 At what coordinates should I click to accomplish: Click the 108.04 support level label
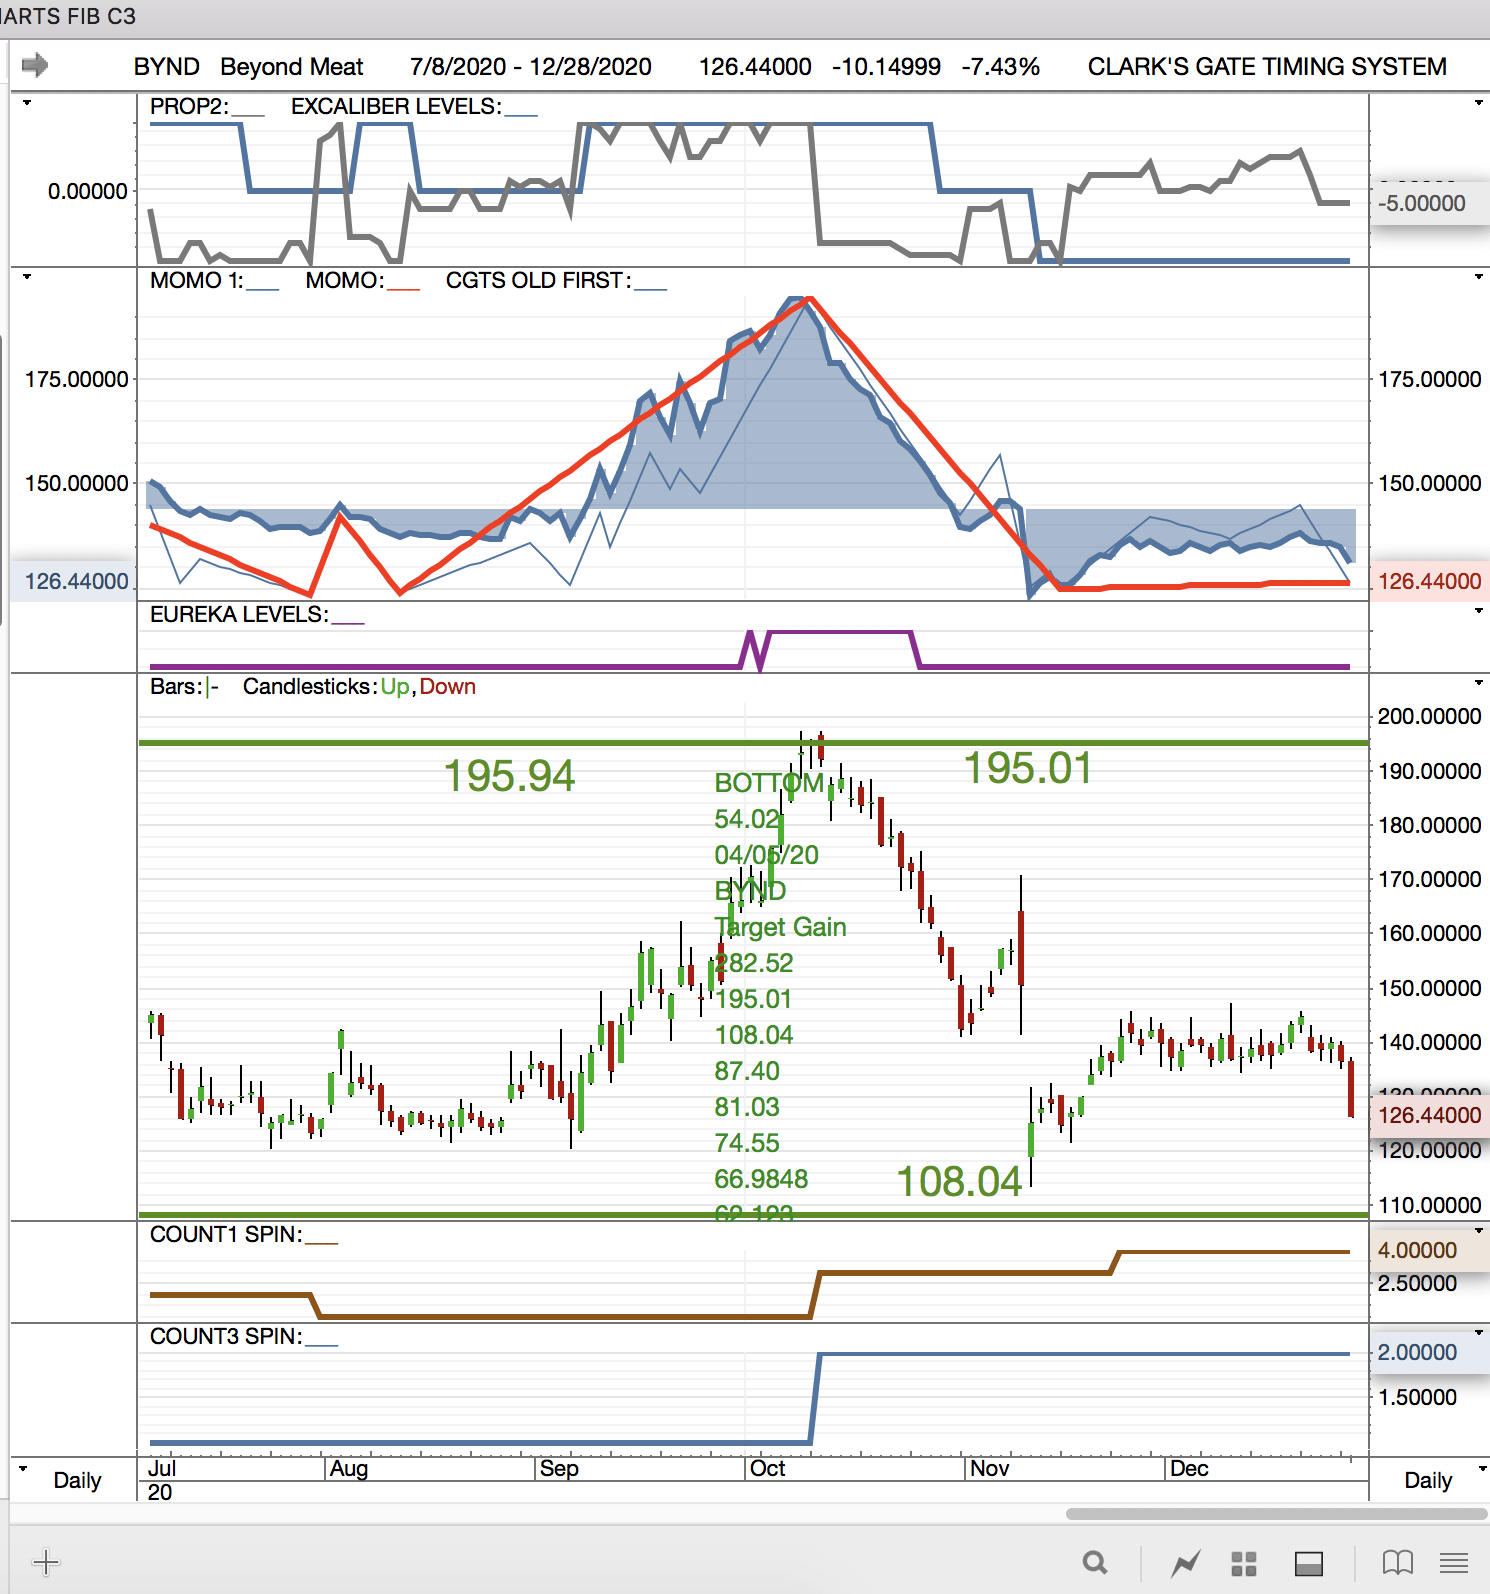[959, 1181]
